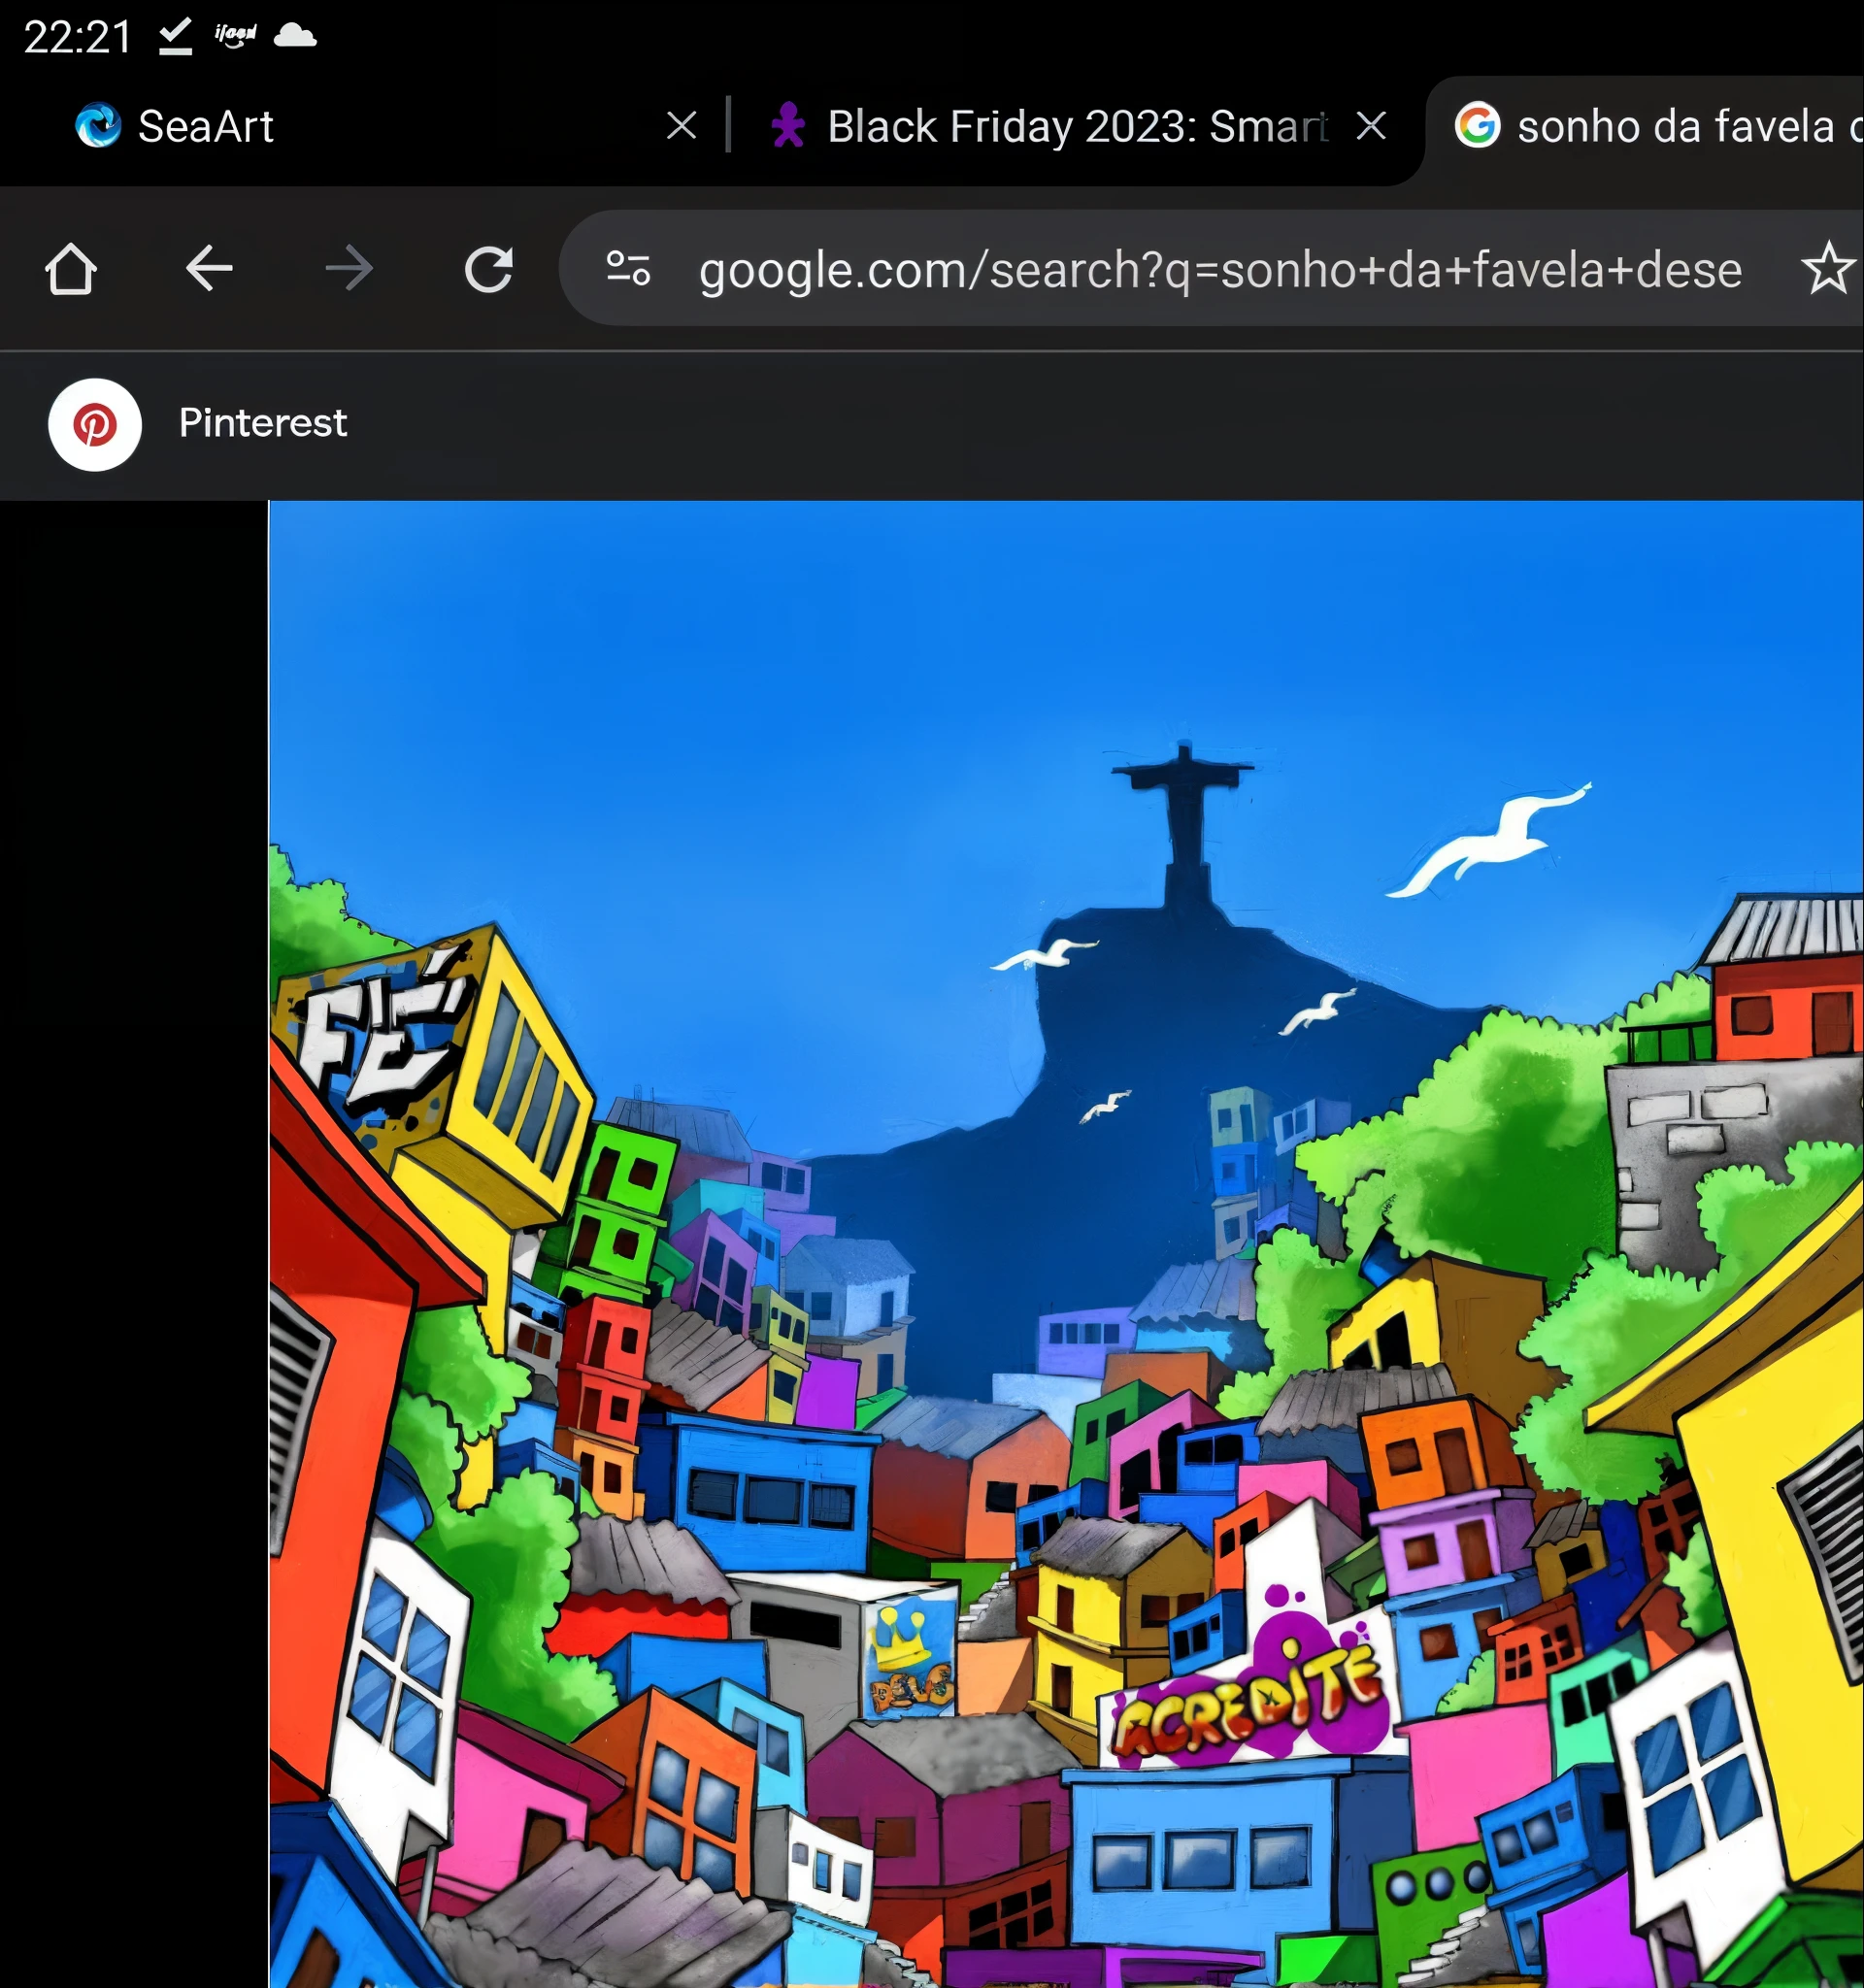Open the Pinterest source link
The image size is (1864, 1988).
(x=263, y=423)
